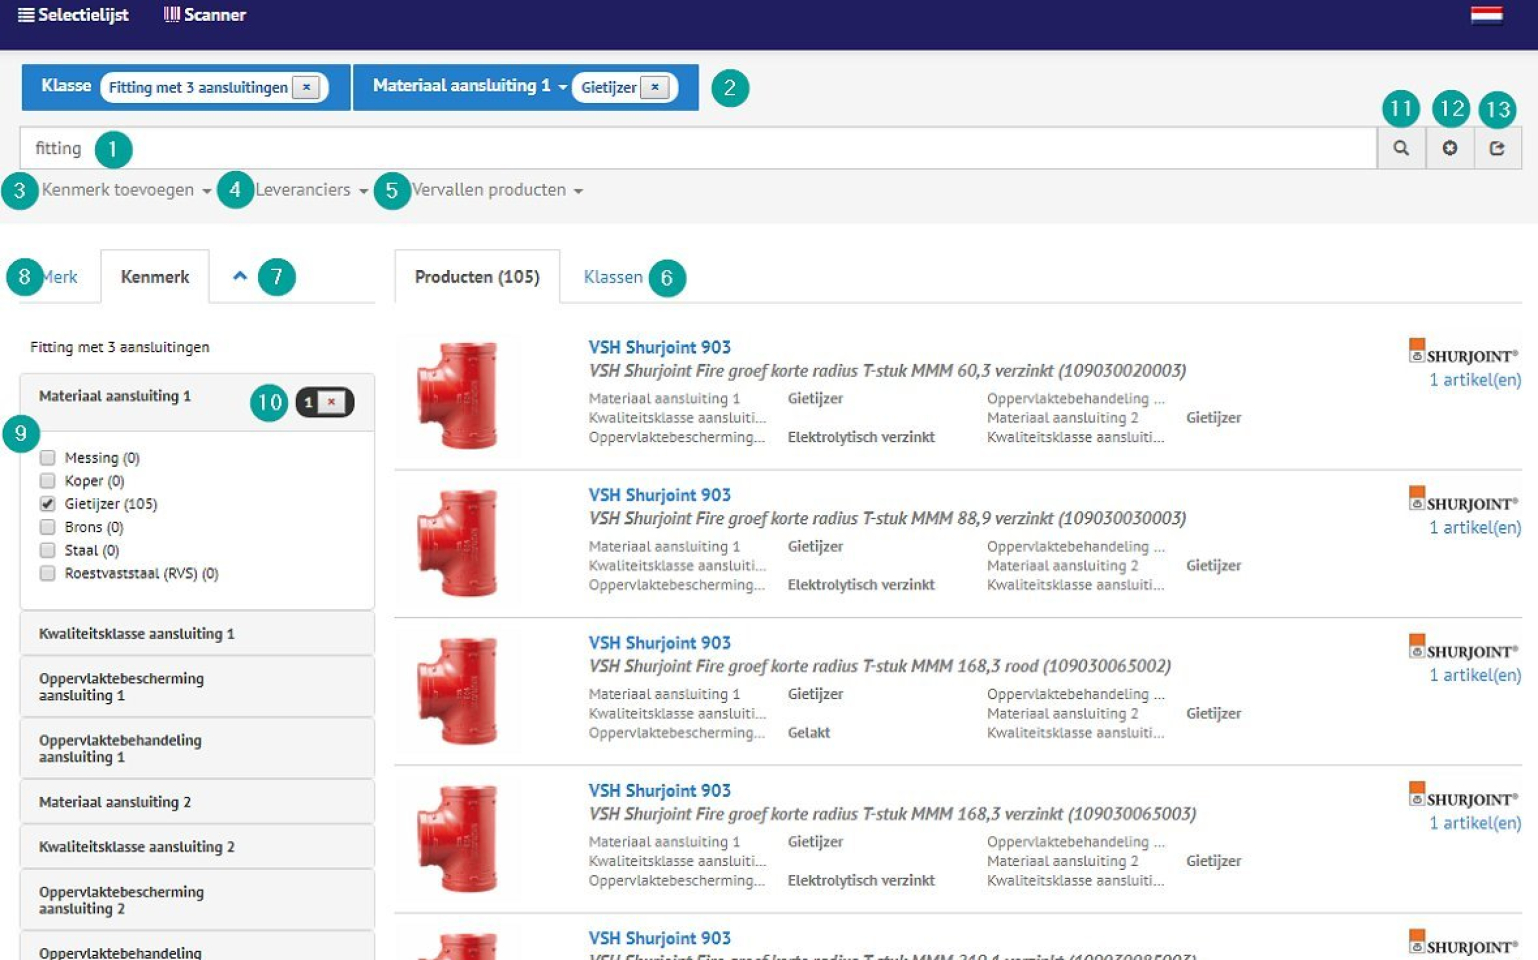Image resolution: width=1538 pixels, height=960 pixels.
Task: Click the magnifying glass search icon
Action: [1401, 148]
